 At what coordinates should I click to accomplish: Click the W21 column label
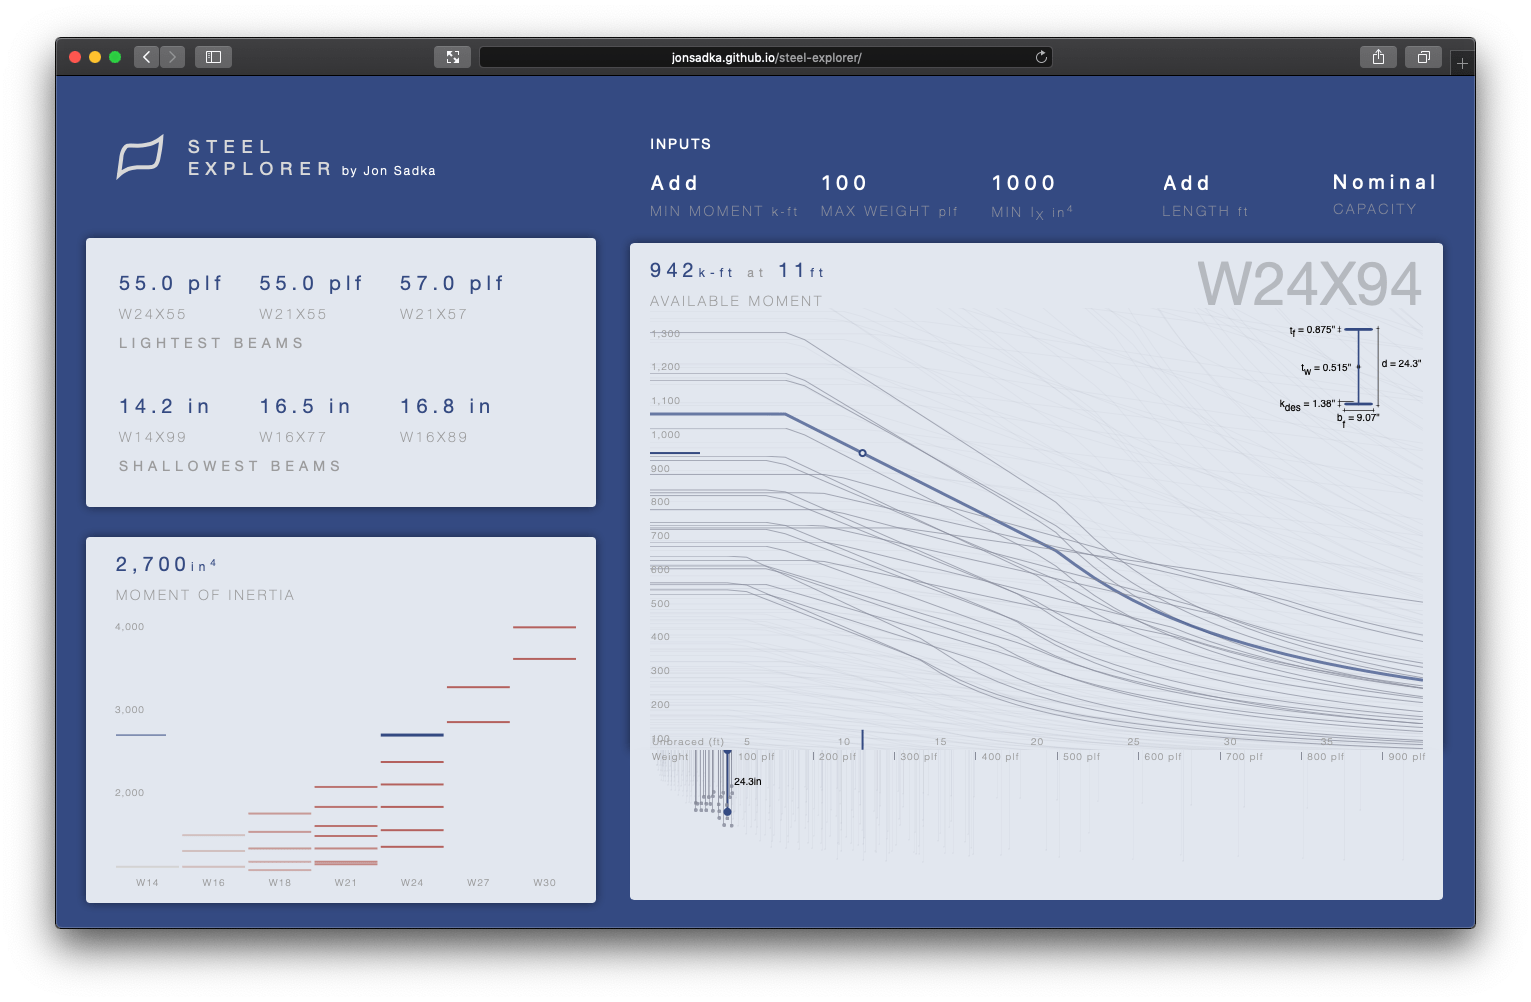(346, 883)
